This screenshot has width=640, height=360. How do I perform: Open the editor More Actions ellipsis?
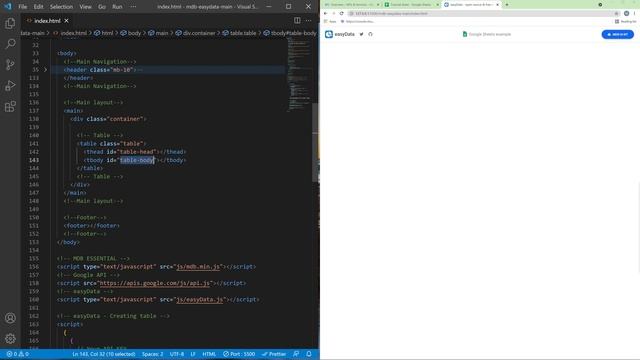click(x=308, y=20)
